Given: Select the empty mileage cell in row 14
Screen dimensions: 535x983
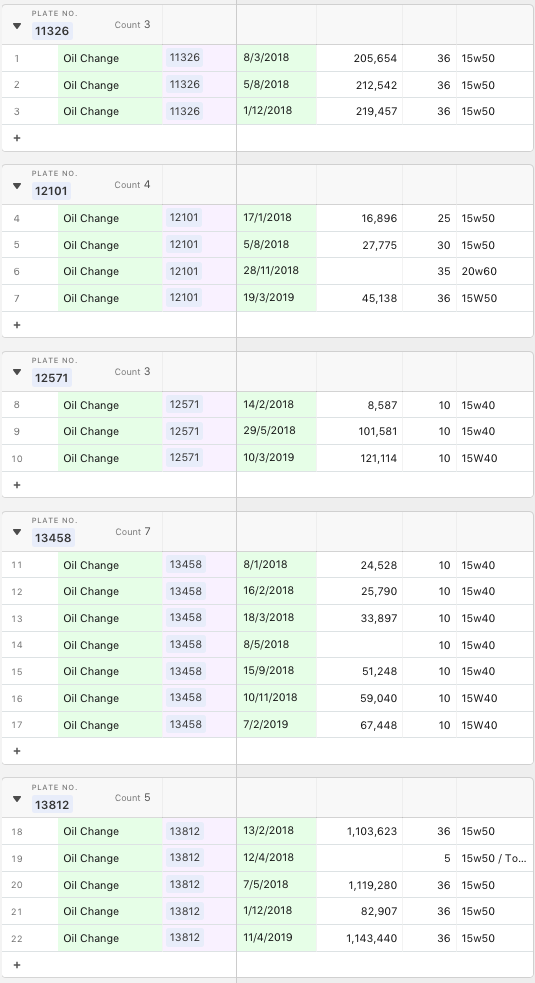Looking at the screenshot, I should tap(359, 644).
